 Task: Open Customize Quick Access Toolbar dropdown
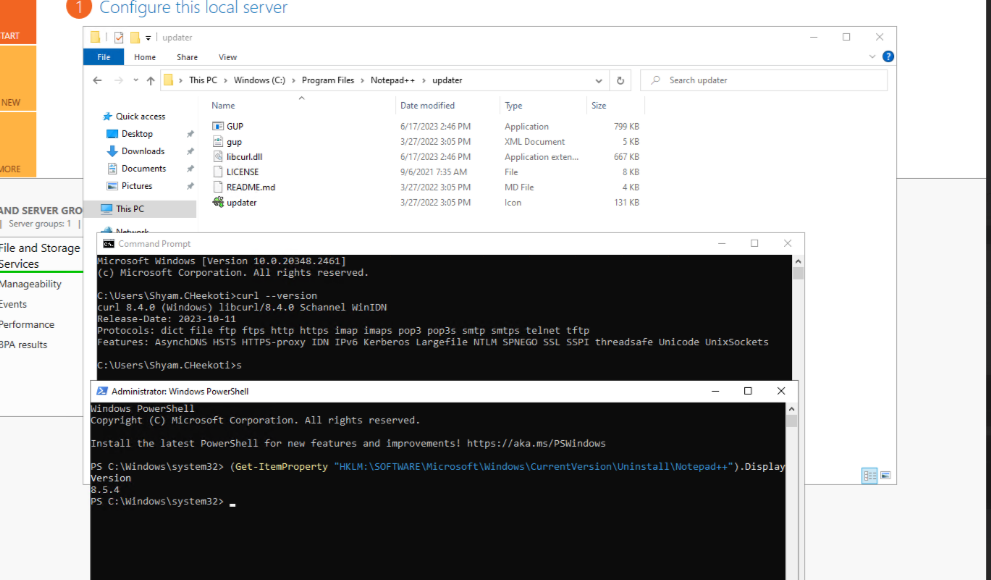[148, 38]
